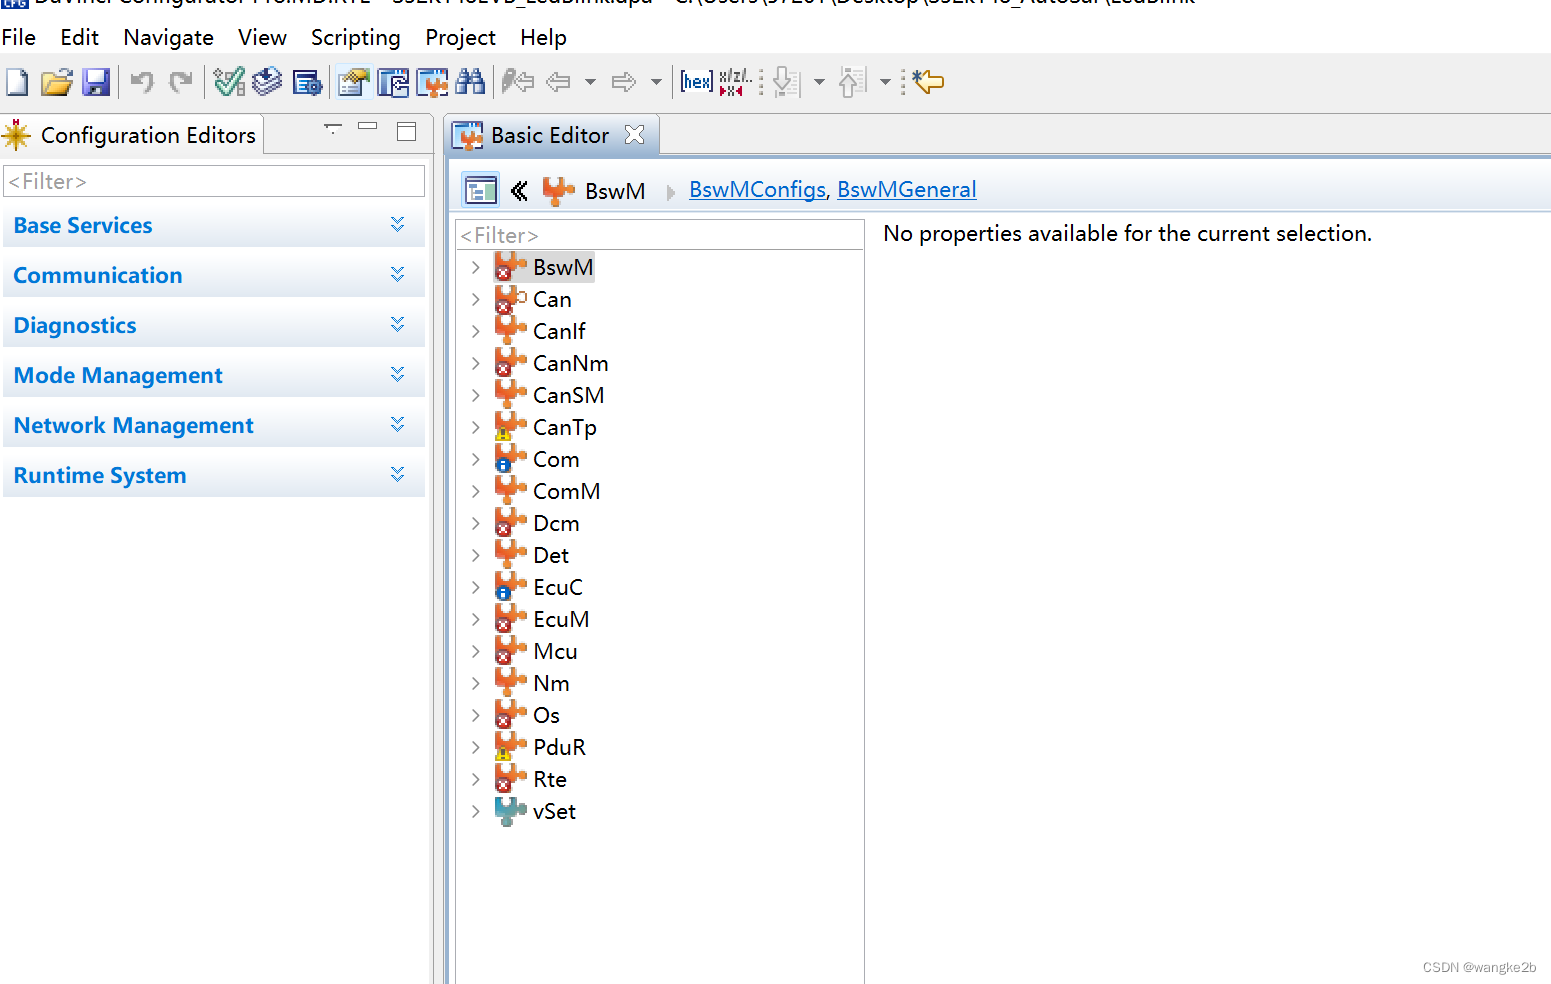Toggle the hex display icon
The height and width of the screenshot is (984, 1551).
[696, 82]
